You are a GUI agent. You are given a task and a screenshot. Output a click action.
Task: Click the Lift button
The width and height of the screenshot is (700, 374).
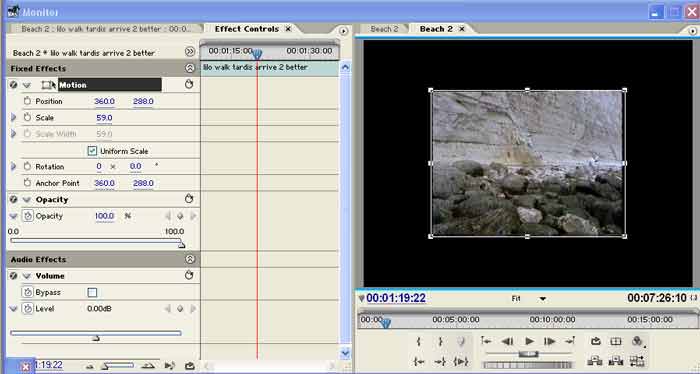click(x=595, y=361)
